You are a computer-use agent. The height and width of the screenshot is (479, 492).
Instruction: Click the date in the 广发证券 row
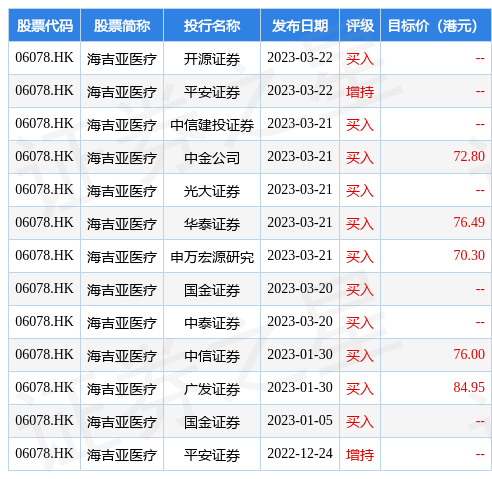coord(300,388)
